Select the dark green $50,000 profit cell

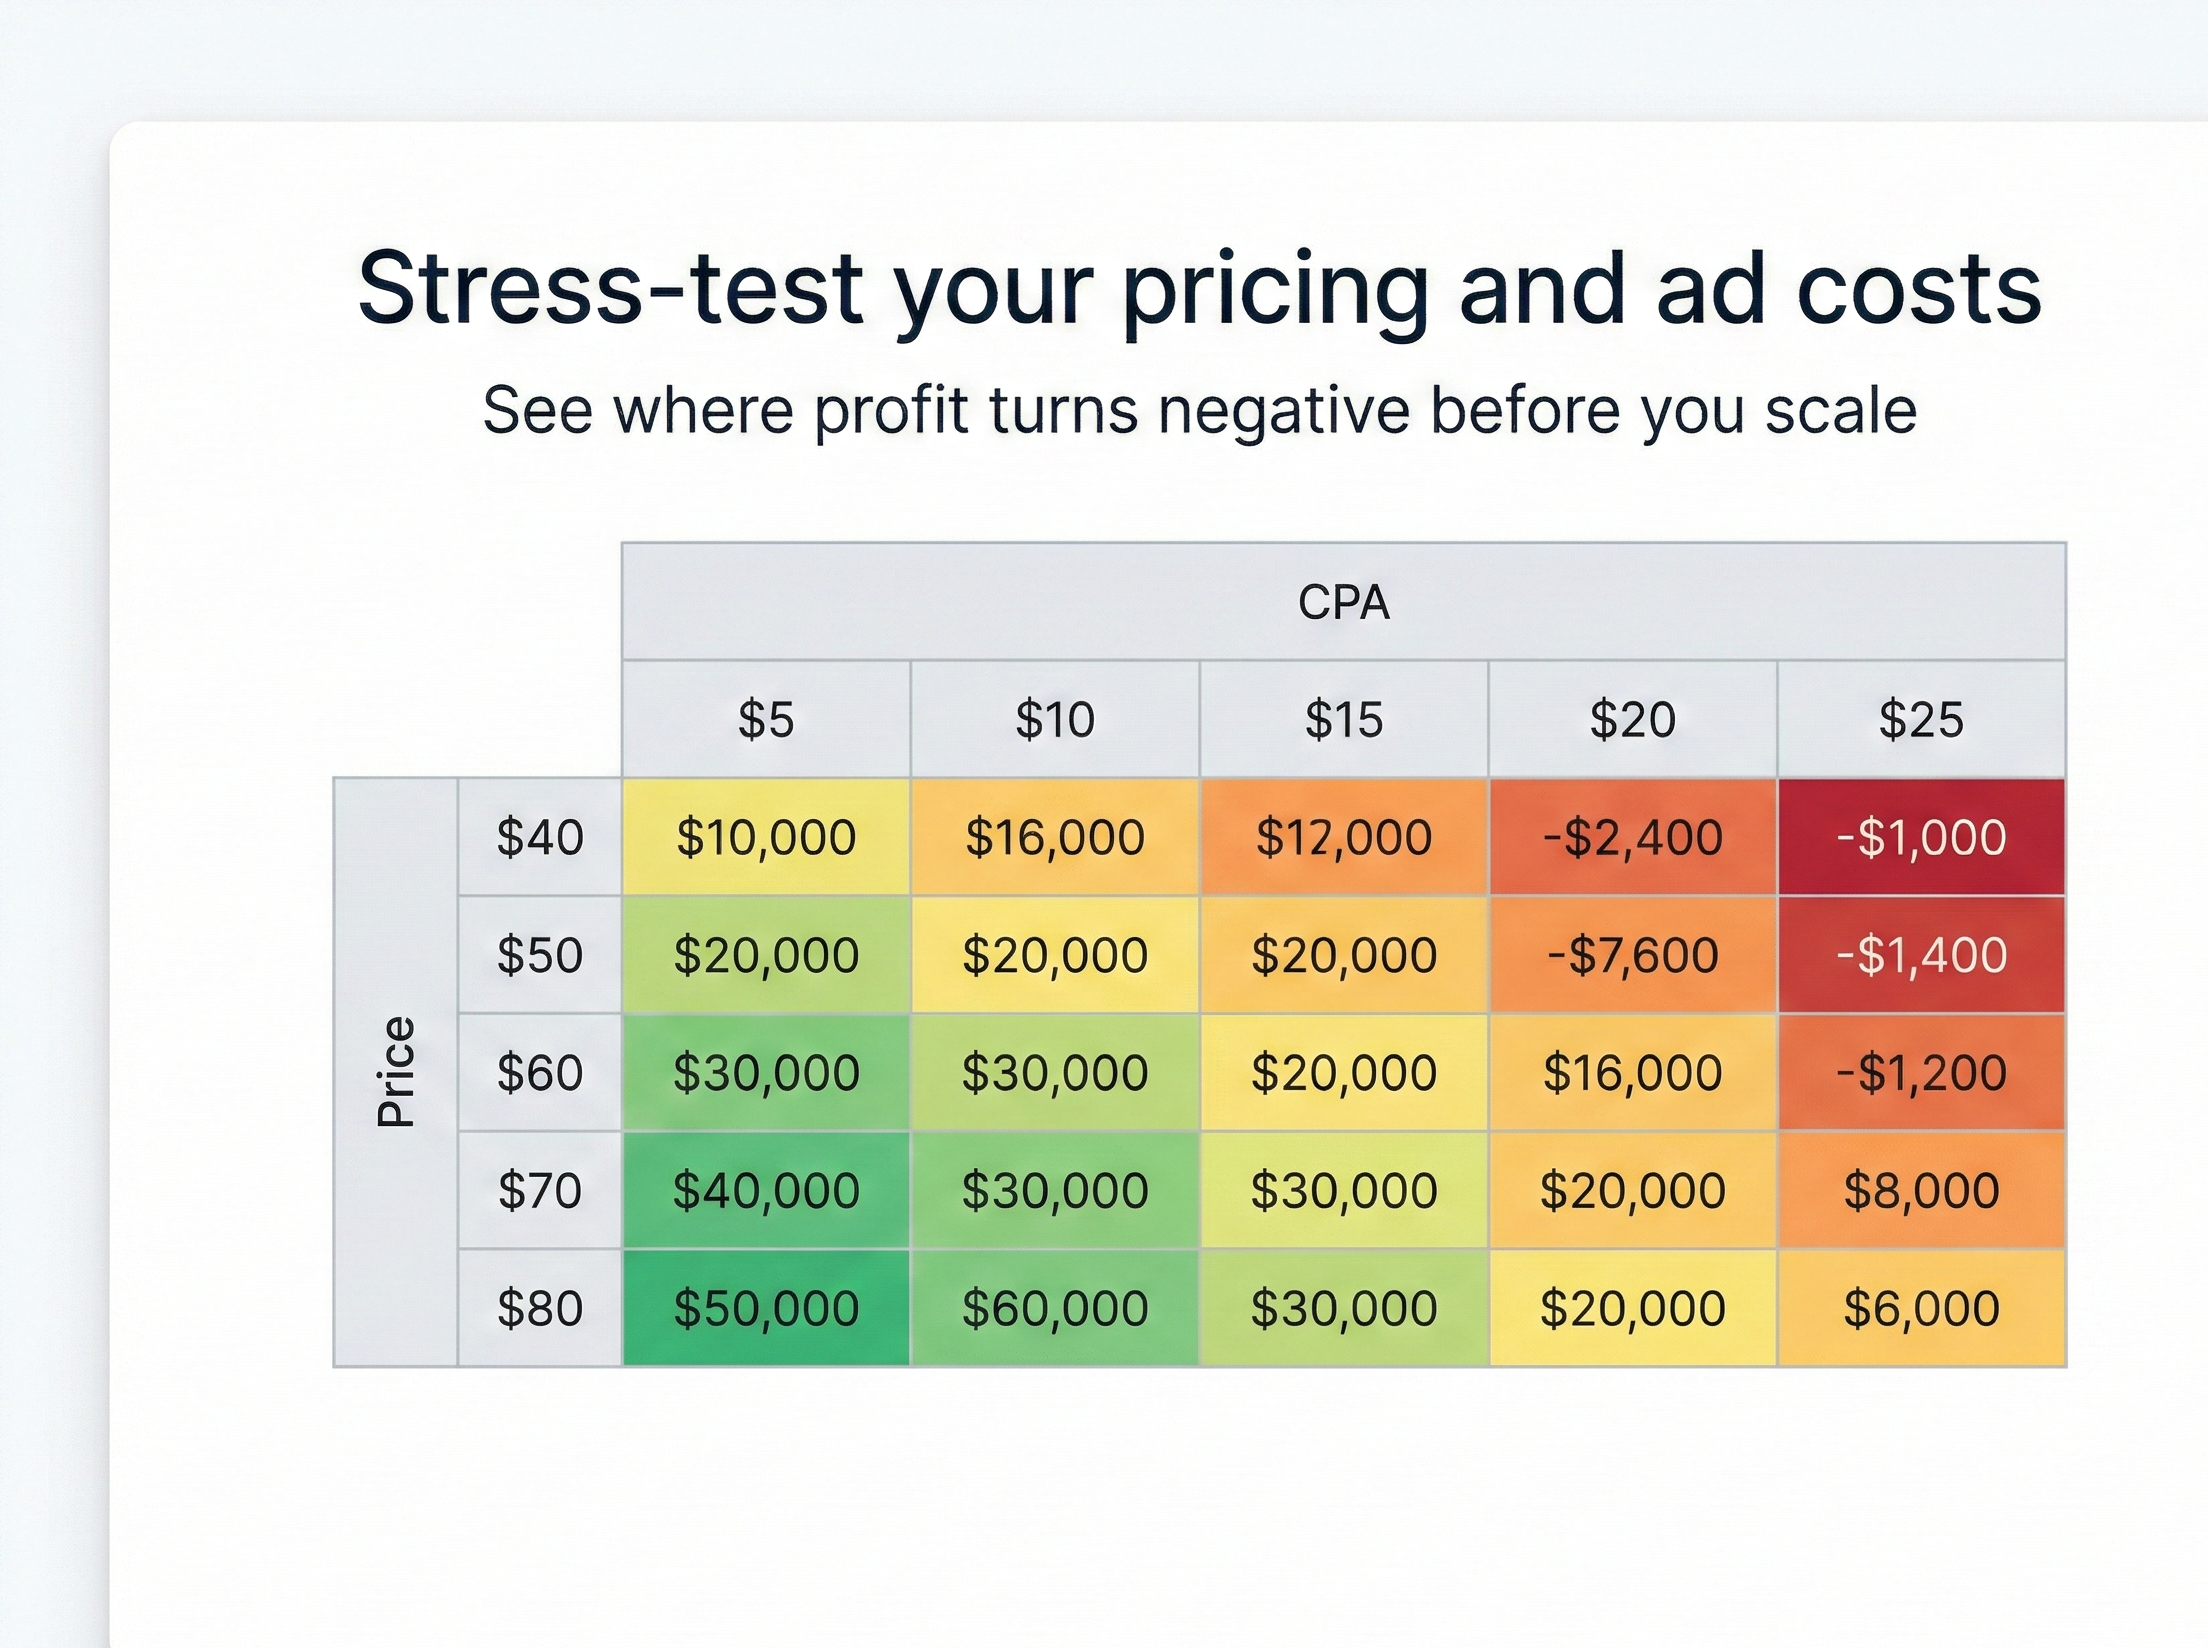pyautogui.click(x=766, y=1308)
